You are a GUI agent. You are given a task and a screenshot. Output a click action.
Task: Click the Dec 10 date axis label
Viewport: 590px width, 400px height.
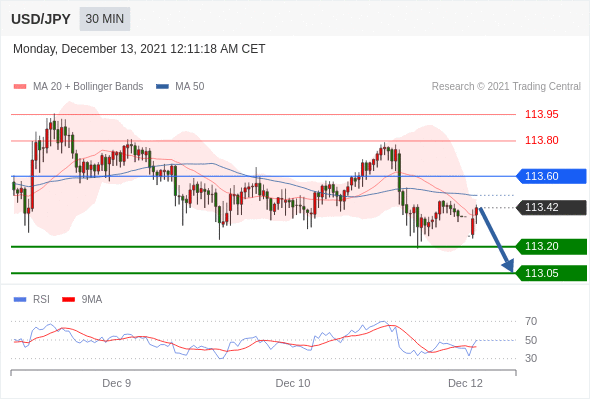(x=293, y=383)
